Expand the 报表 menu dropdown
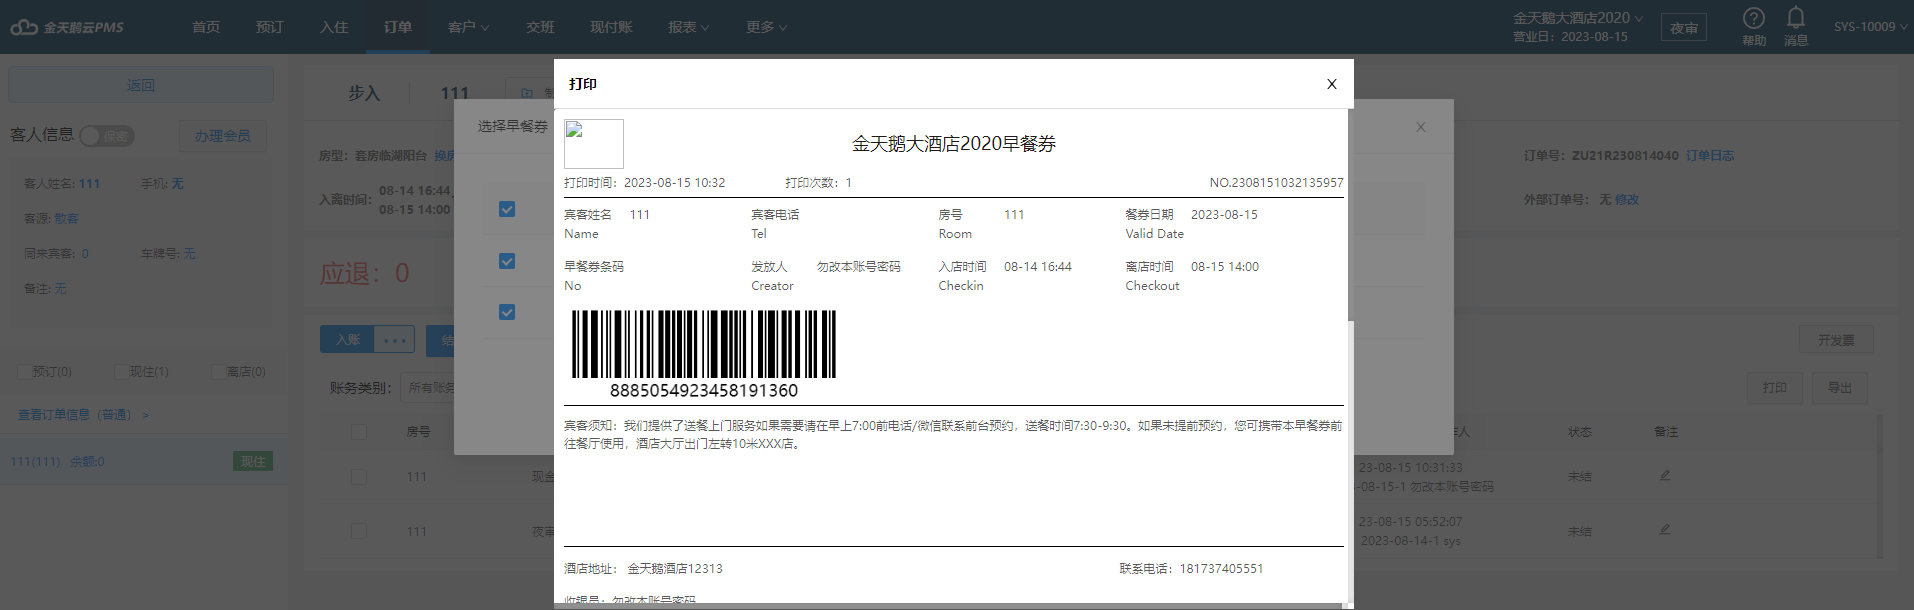The height and width of the screenshot is (610, 1914). pos(689,27)
